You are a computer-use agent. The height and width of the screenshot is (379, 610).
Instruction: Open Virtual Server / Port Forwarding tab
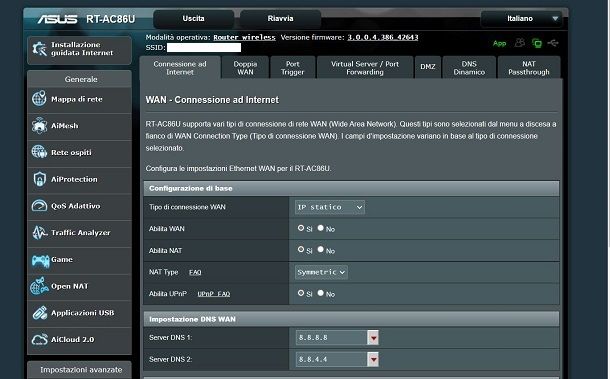365,68
